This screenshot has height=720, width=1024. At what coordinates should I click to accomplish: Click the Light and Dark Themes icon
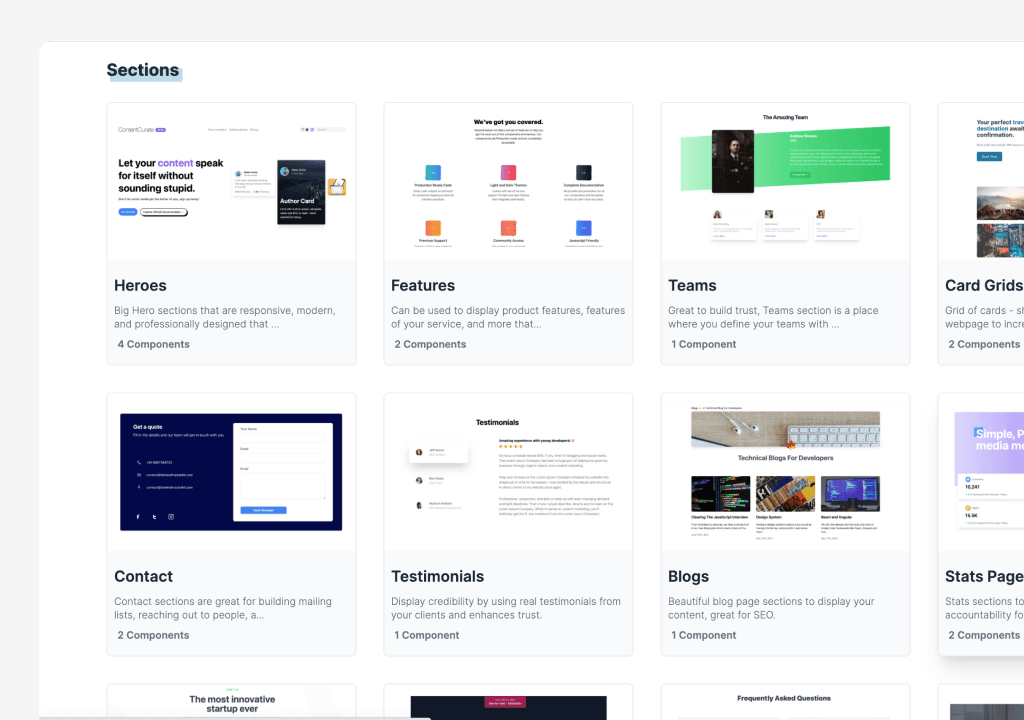tap(508, 173)
